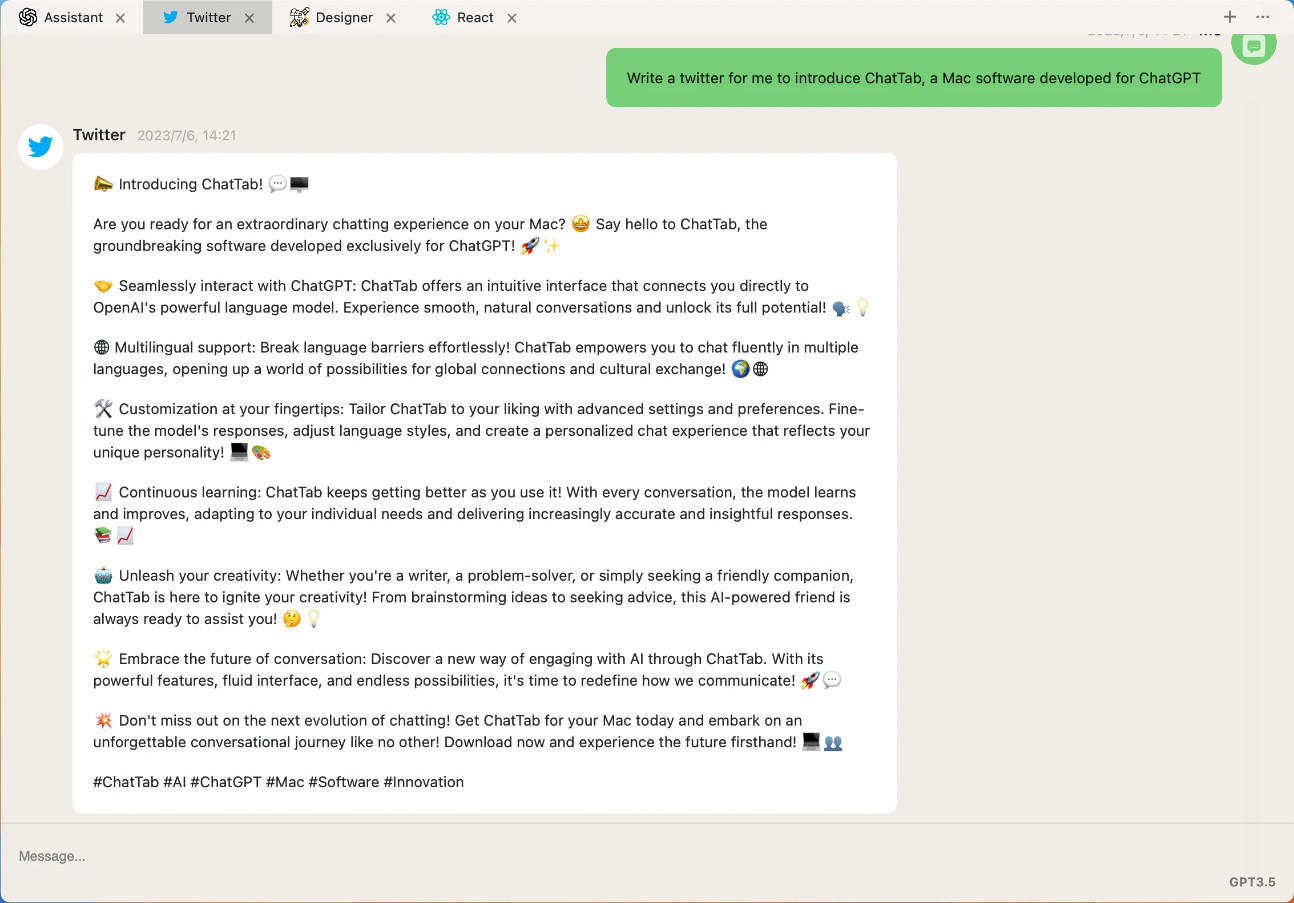Viewport: 1294px width, 903px height.
Task: Click the Twitter bird icon in tab bar
Action: [170, 17]
